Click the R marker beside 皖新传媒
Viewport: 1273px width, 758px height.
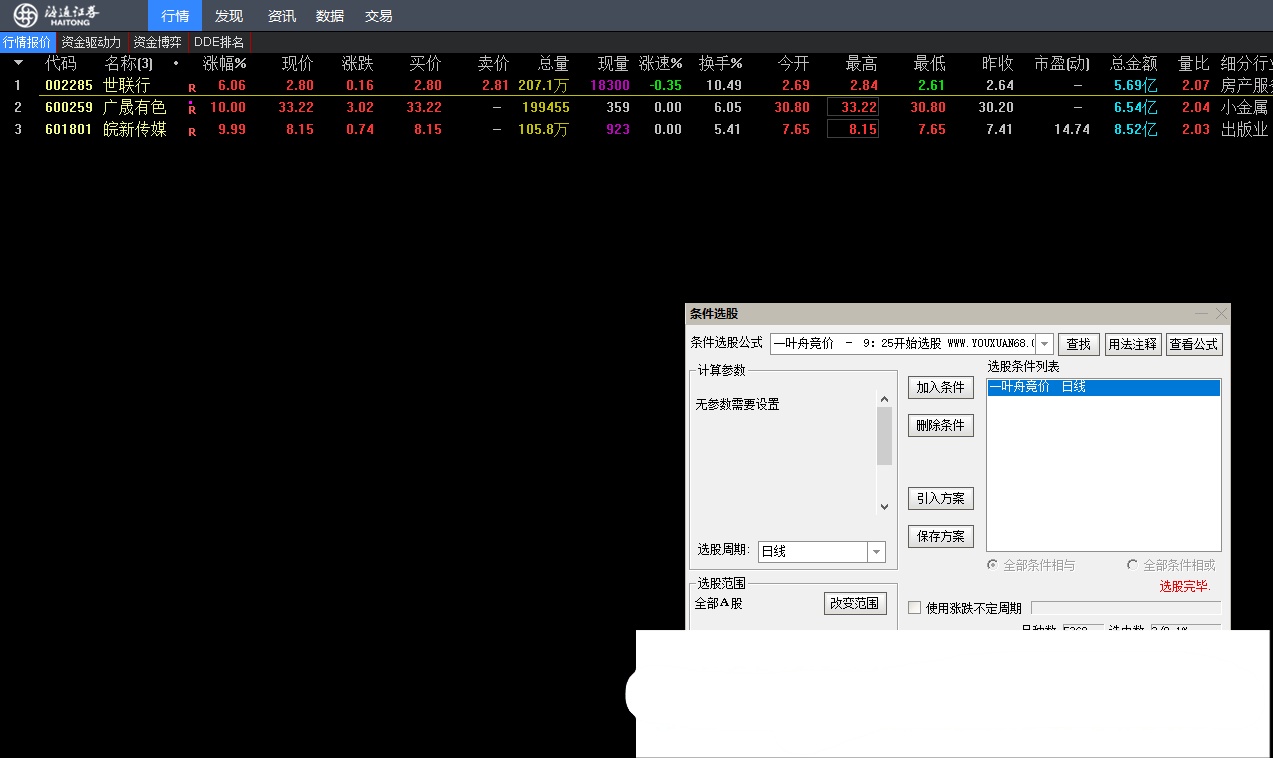(x=192, y=131)
